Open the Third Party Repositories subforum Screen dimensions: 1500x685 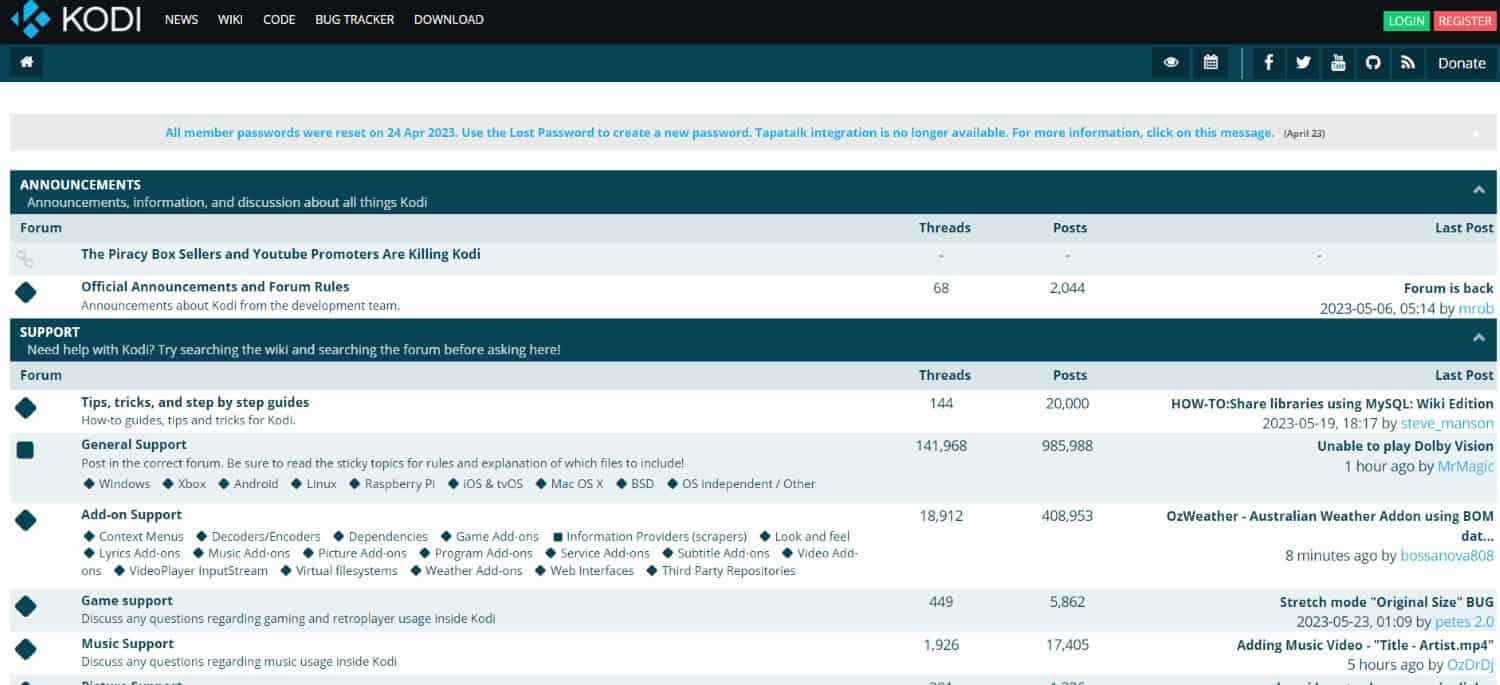729,570
